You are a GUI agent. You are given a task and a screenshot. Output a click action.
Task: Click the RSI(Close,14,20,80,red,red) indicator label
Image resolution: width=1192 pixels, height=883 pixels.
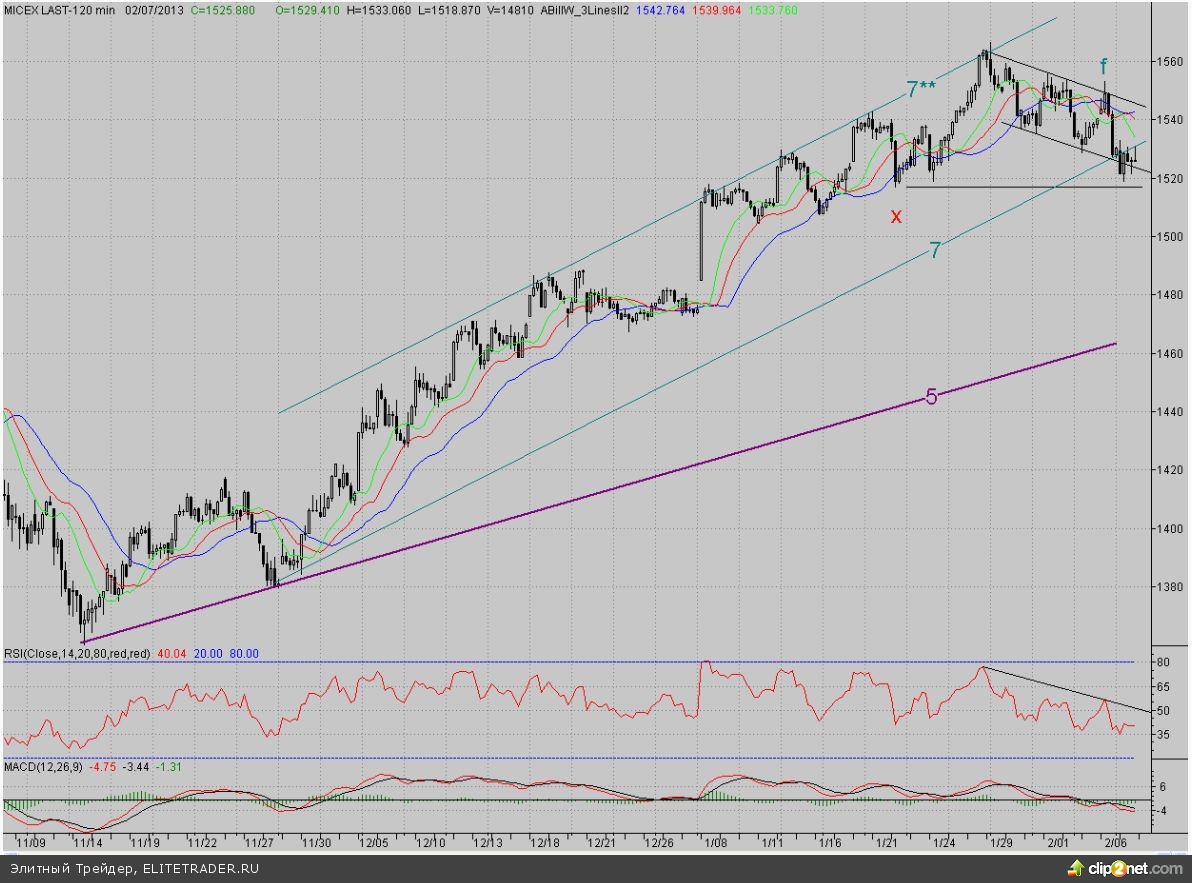(x=77, y=653)
